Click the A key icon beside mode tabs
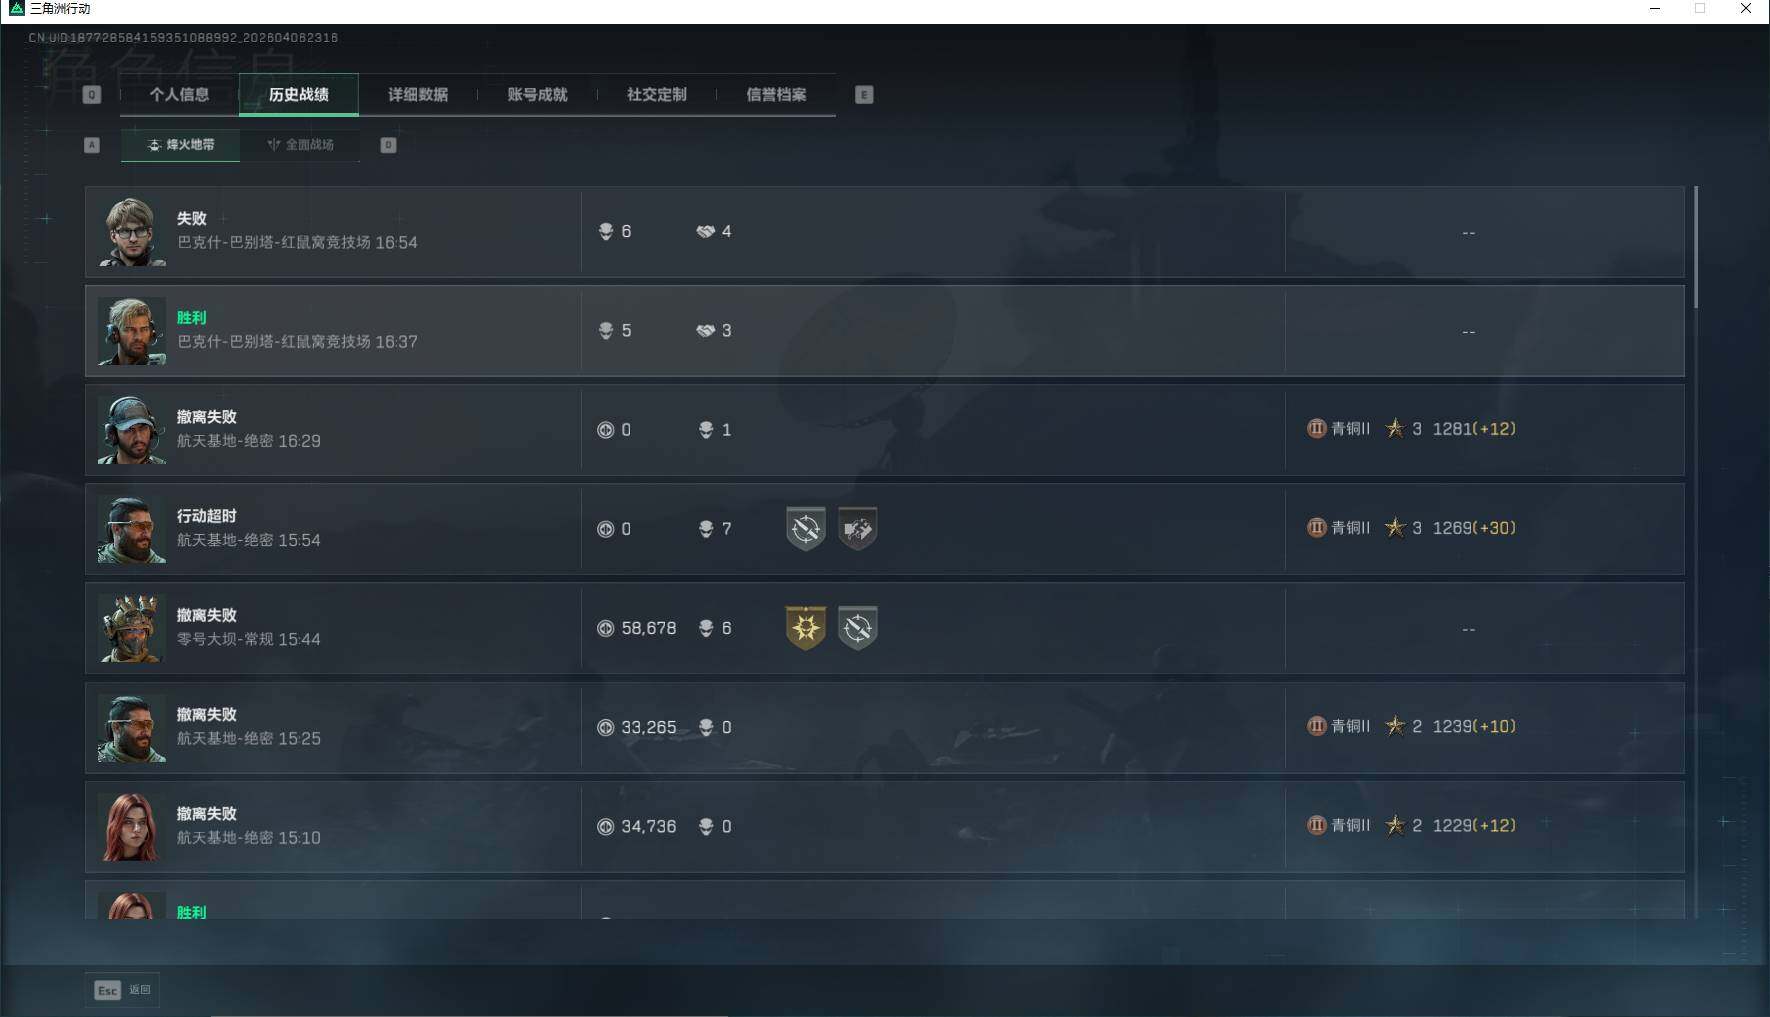The height and width of the screenshot is (1017, 1770). 91,145
